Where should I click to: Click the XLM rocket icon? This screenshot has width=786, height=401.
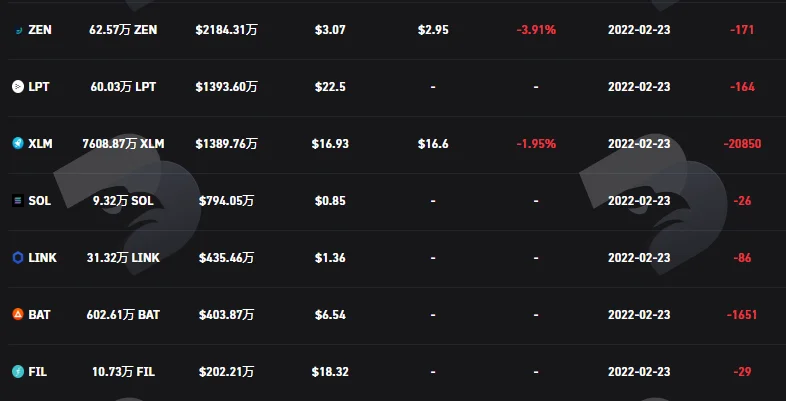click(x=18, y=144)
